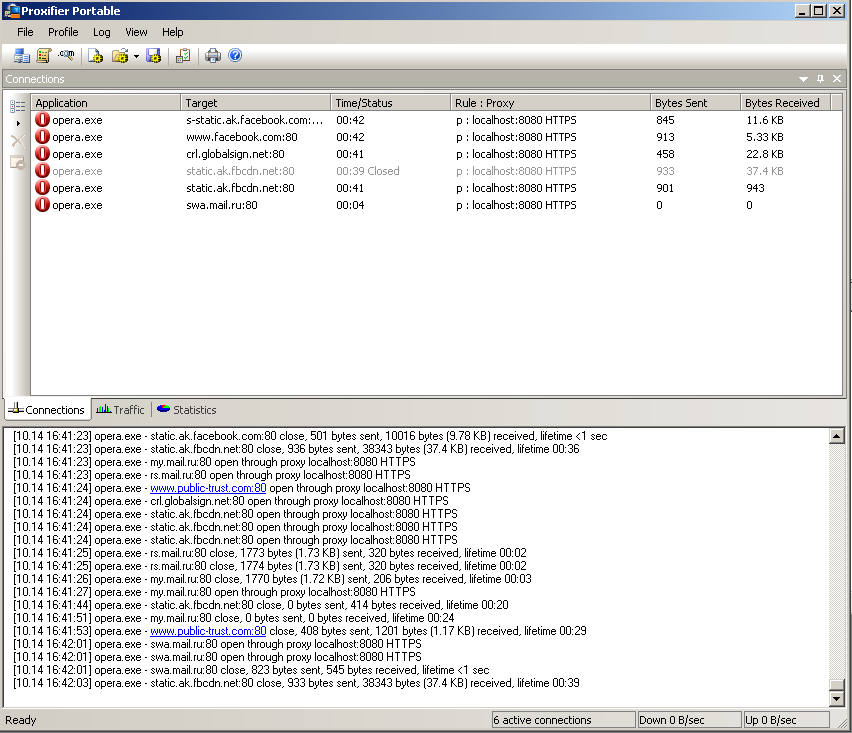Viewport: 852px width, 733px height.
Task: Click the Opera icon in the www.facebook.com:80 row
Action: point(42,137)
